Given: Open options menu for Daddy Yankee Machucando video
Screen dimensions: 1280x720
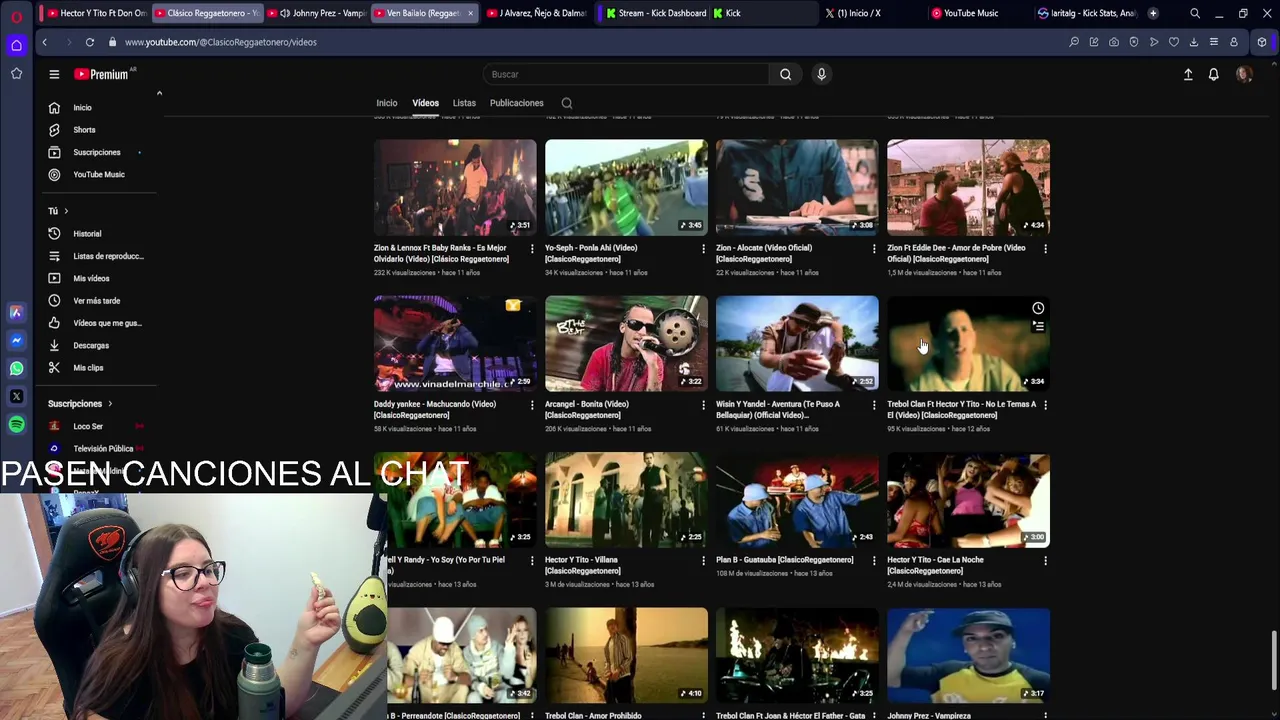Looking at the screenshot, I should (x=532, y=405).
